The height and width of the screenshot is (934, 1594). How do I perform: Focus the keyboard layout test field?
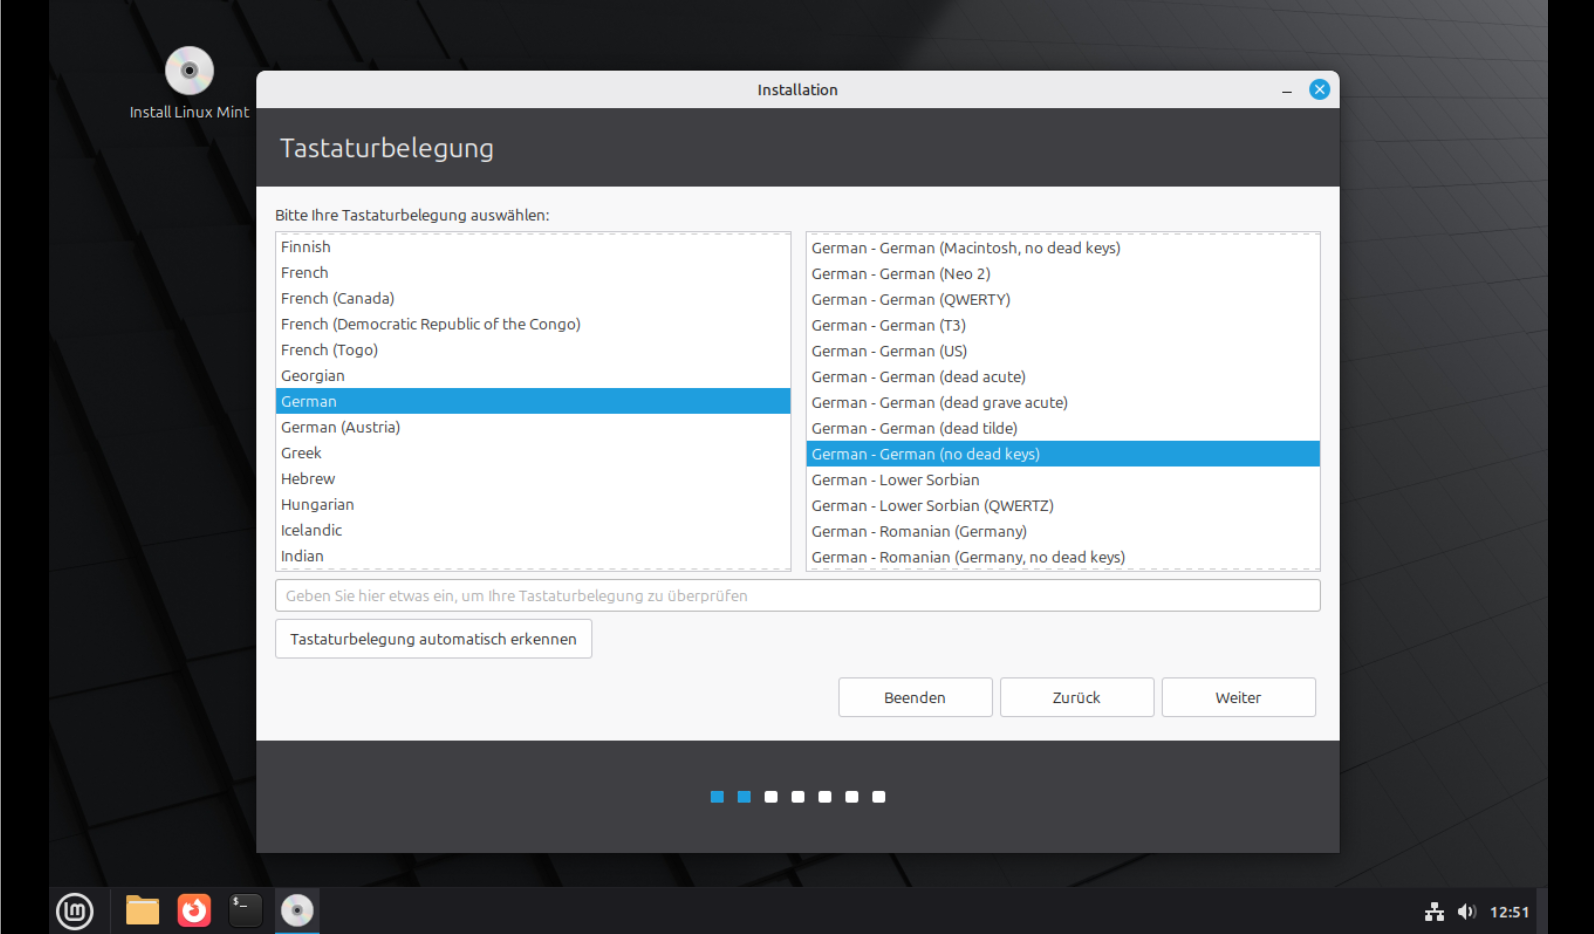[x=797, y=596]
